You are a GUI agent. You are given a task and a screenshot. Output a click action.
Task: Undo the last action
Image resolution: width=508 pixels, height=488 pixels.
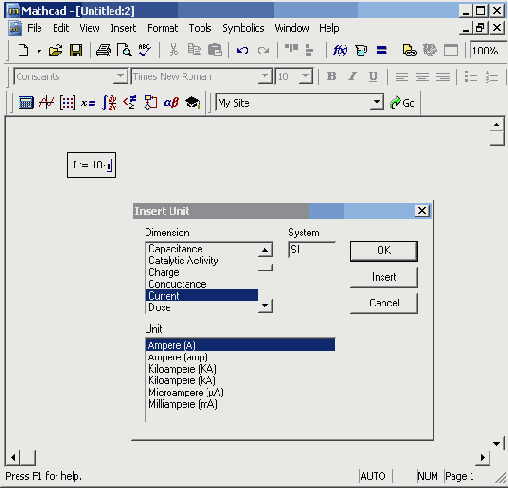click(242, 50)
